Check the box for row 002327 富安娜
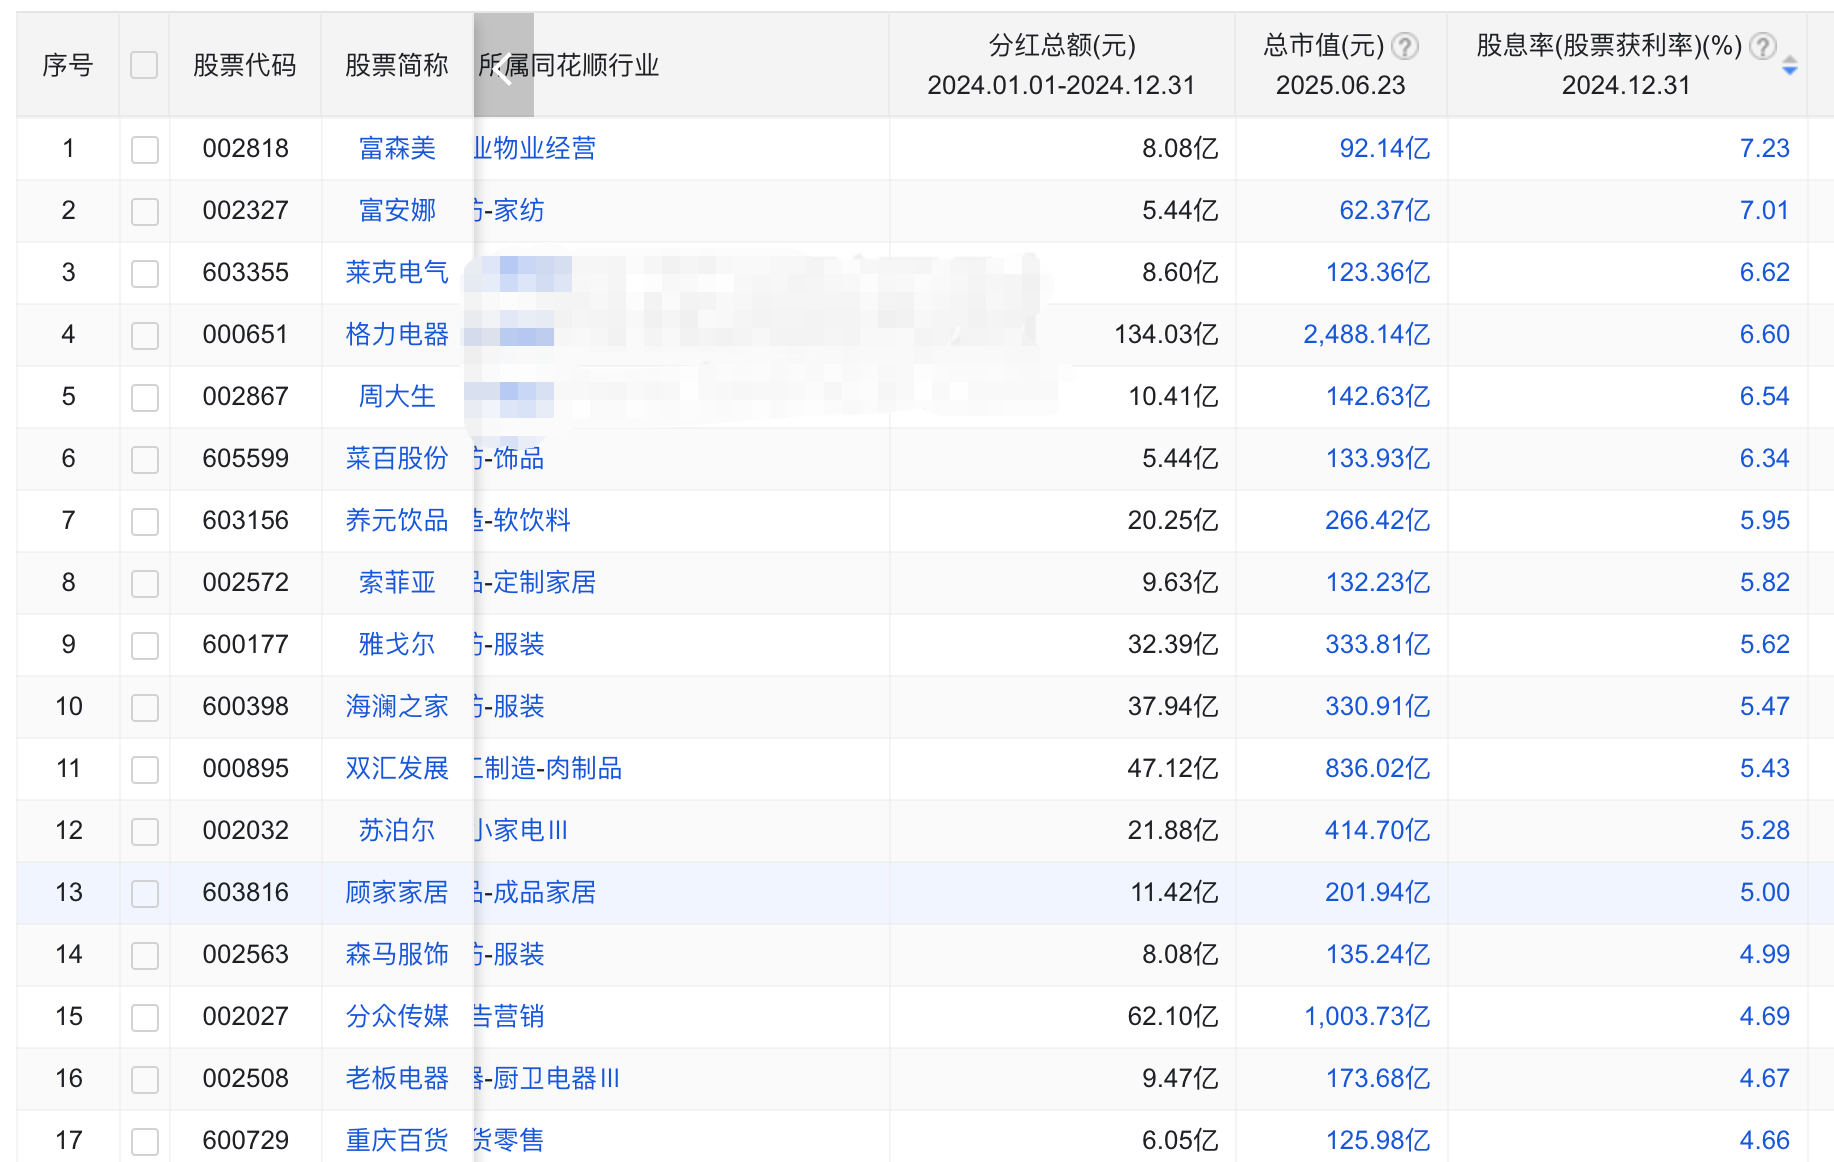Viewport: 1834px width, 1162px height. tap(145, 212)
